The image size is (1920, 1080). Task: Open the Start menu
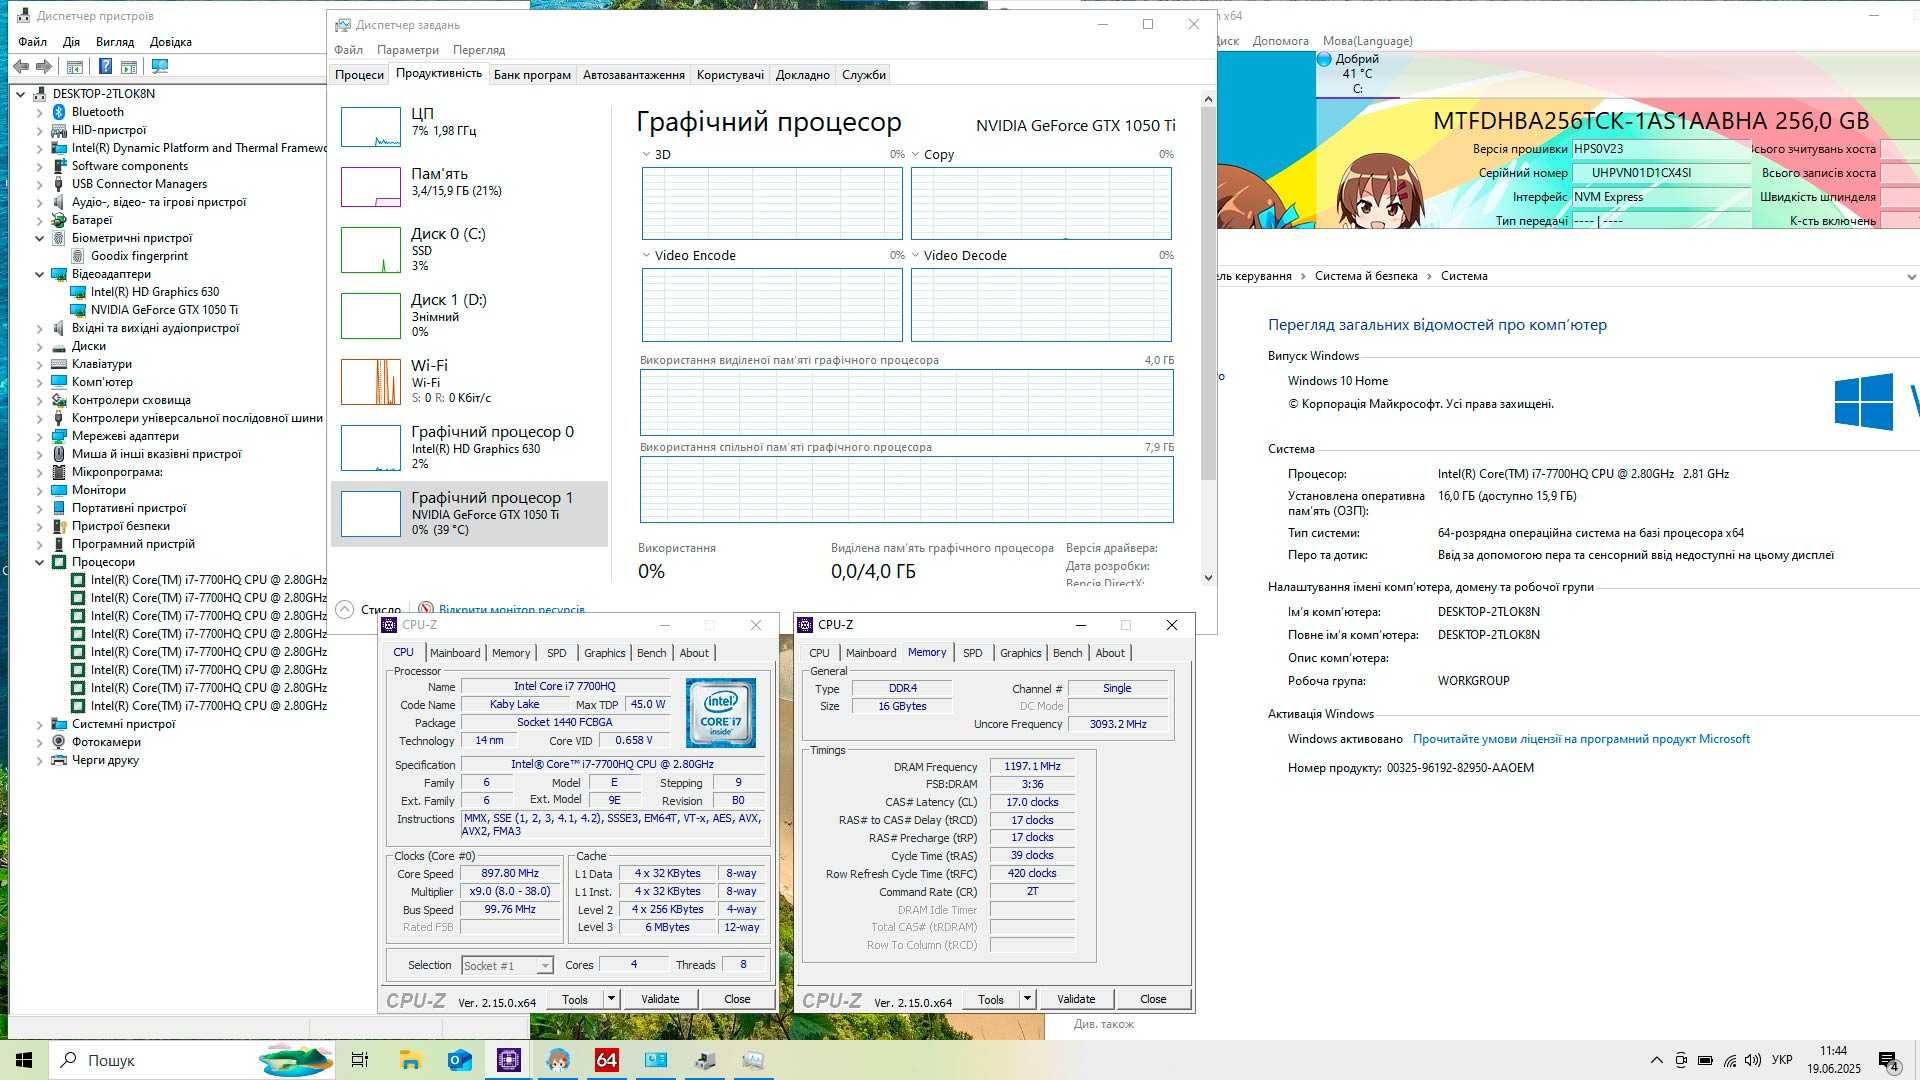[x=24, y=1060]
